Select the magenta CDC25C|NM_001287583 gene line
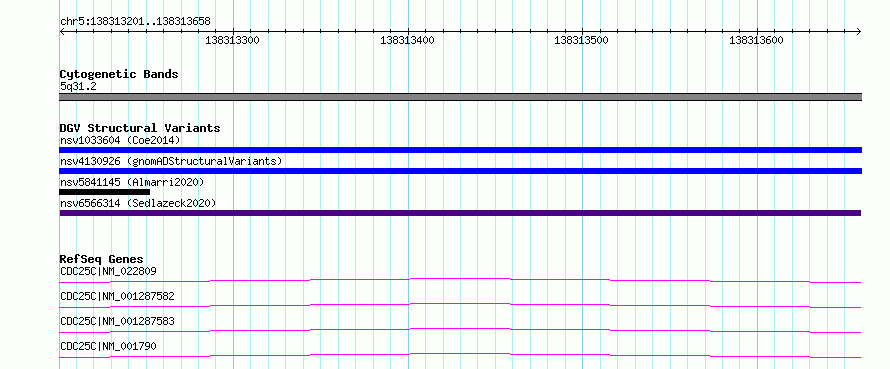The width and height of the screenshot is (890, 369). coord(460,330)
